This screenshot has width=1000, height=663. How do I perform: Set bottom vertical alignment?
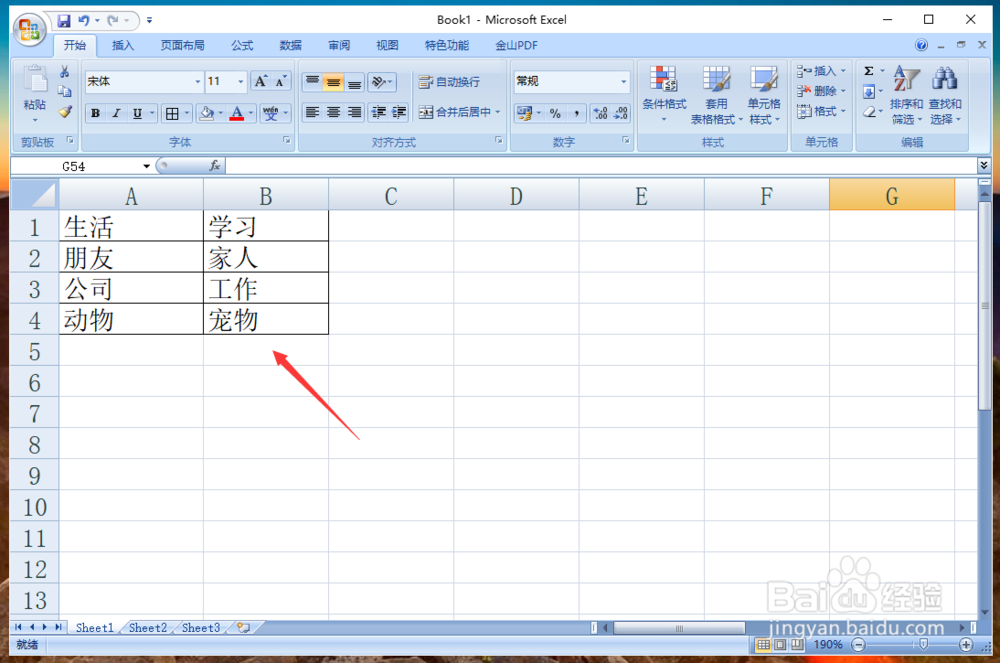pyautogui.click(x=355, y=82)
